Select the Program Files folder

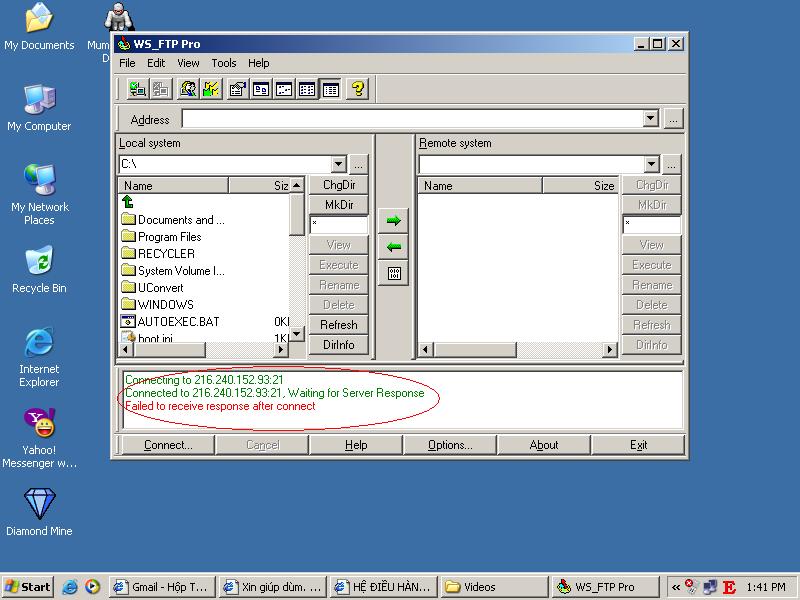(x=161, y=237)
